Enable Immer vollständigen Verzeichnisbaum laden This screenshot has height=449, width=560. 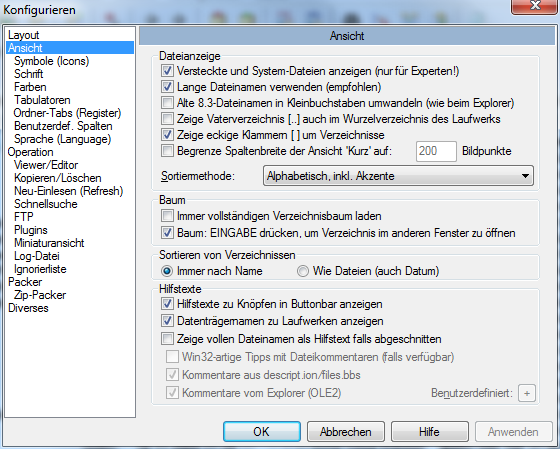coord(167,216)
